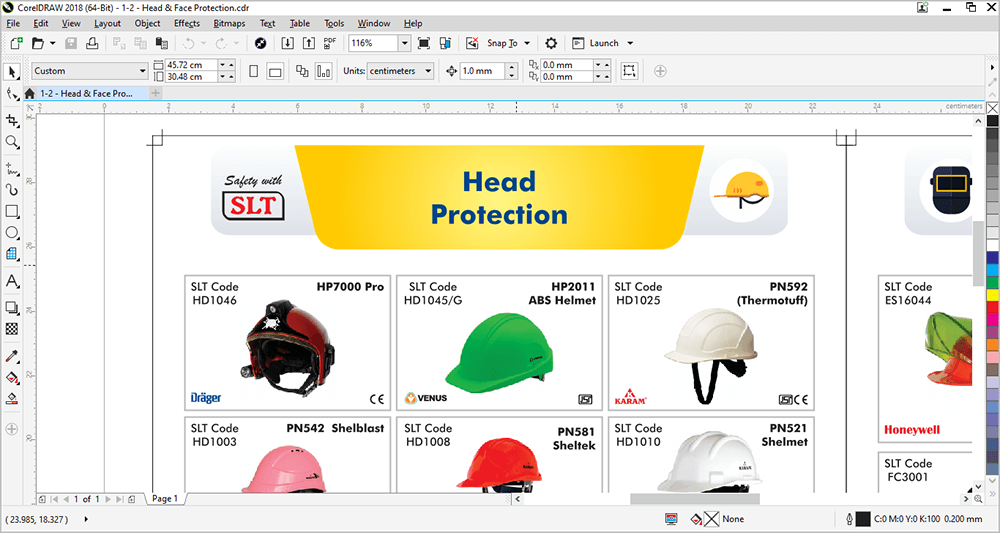Select the Freehand drawing tool

pyautogui.click(x=12, y=169)
